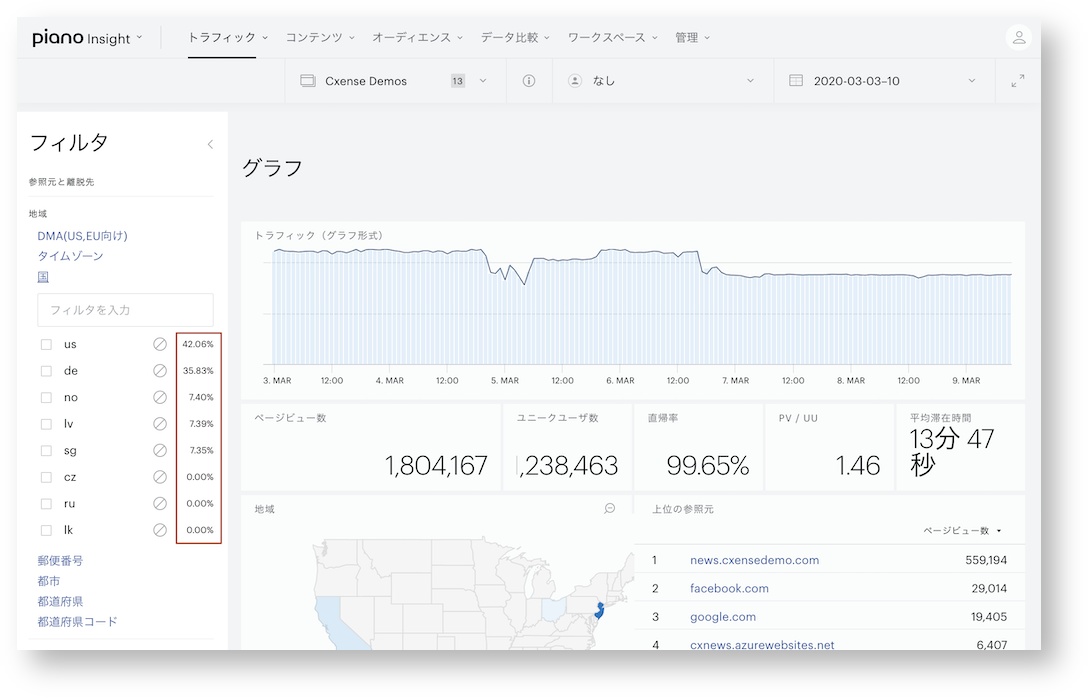Check the no checkbox
Viewport: 1089px width, 698px height.
47,397
